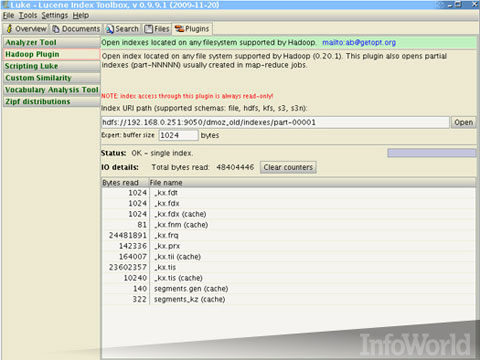The height and width of the screenshot is (360, 480).
Task: Choose Custom Similarity plugin
Action: point(51,78)
